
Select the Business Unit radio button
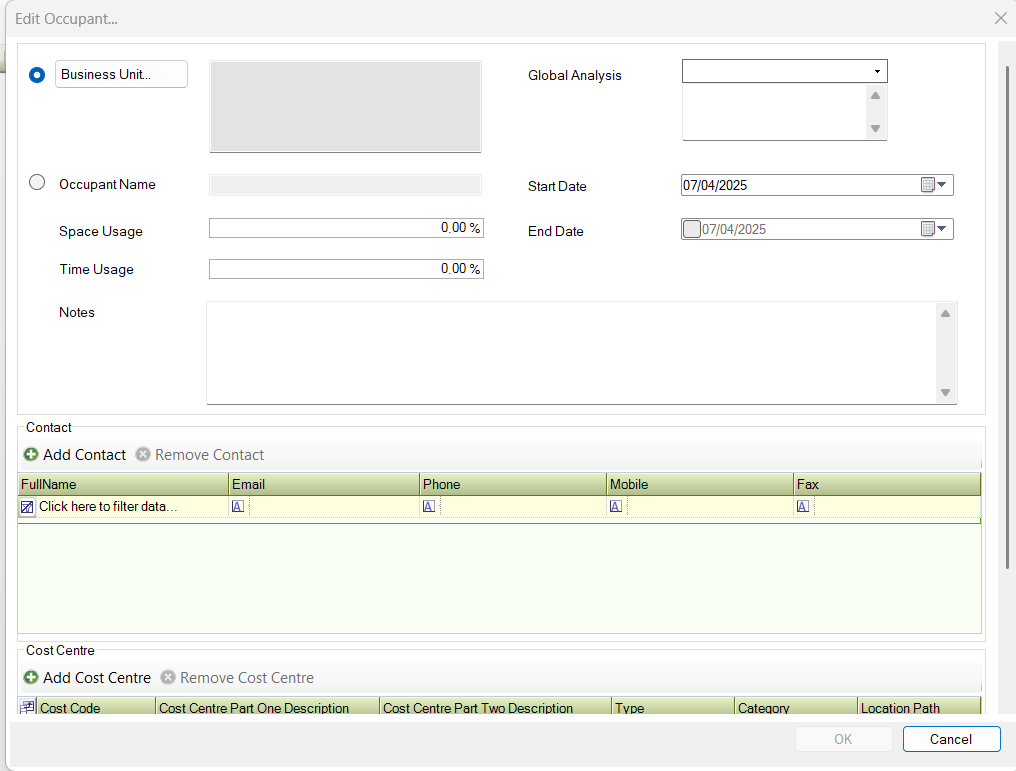point(37,74)
